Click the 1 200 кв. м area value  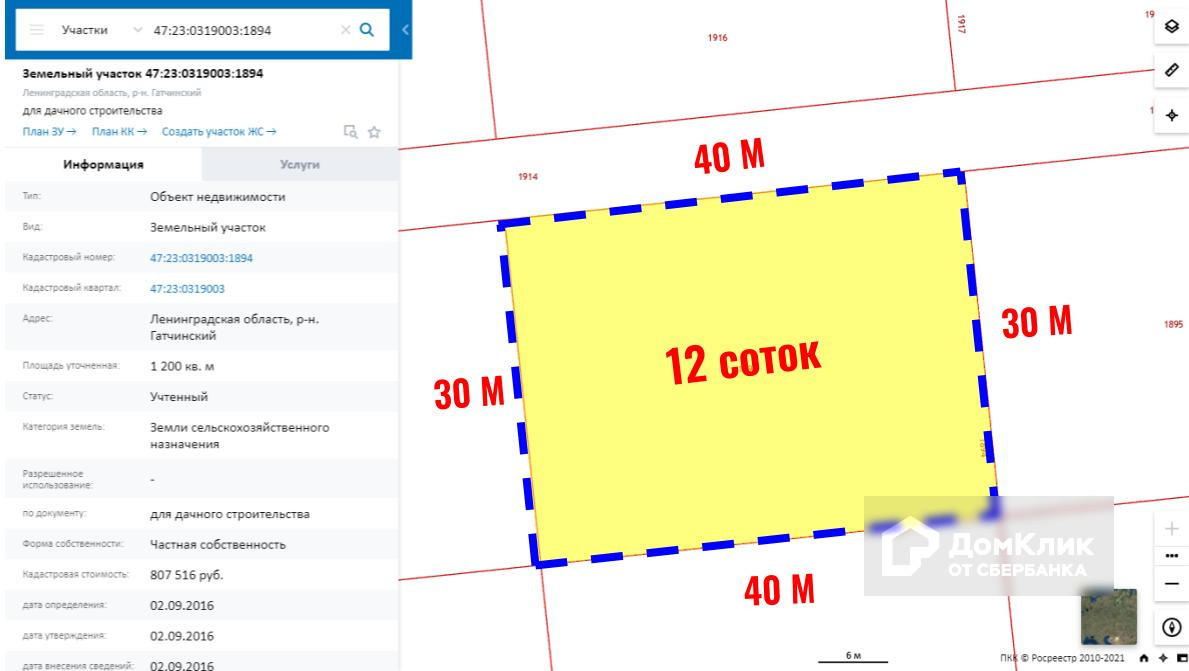[x=182, y=366]
